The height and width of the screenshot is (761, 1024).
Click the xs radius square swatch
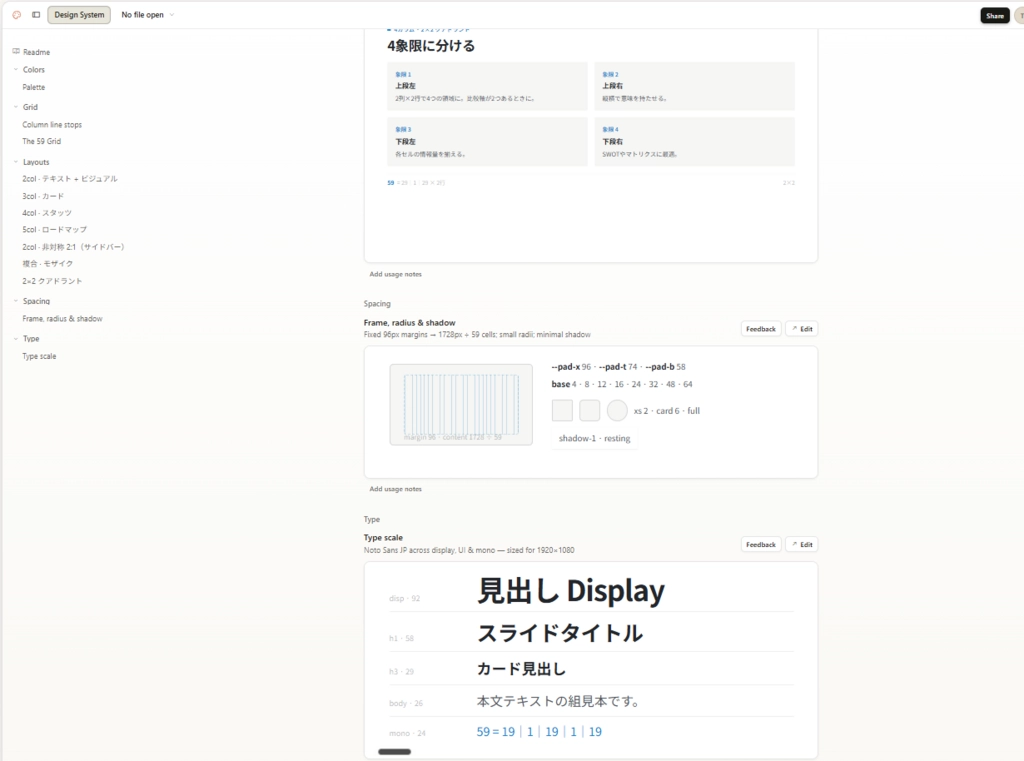click(x=562, y=411)
